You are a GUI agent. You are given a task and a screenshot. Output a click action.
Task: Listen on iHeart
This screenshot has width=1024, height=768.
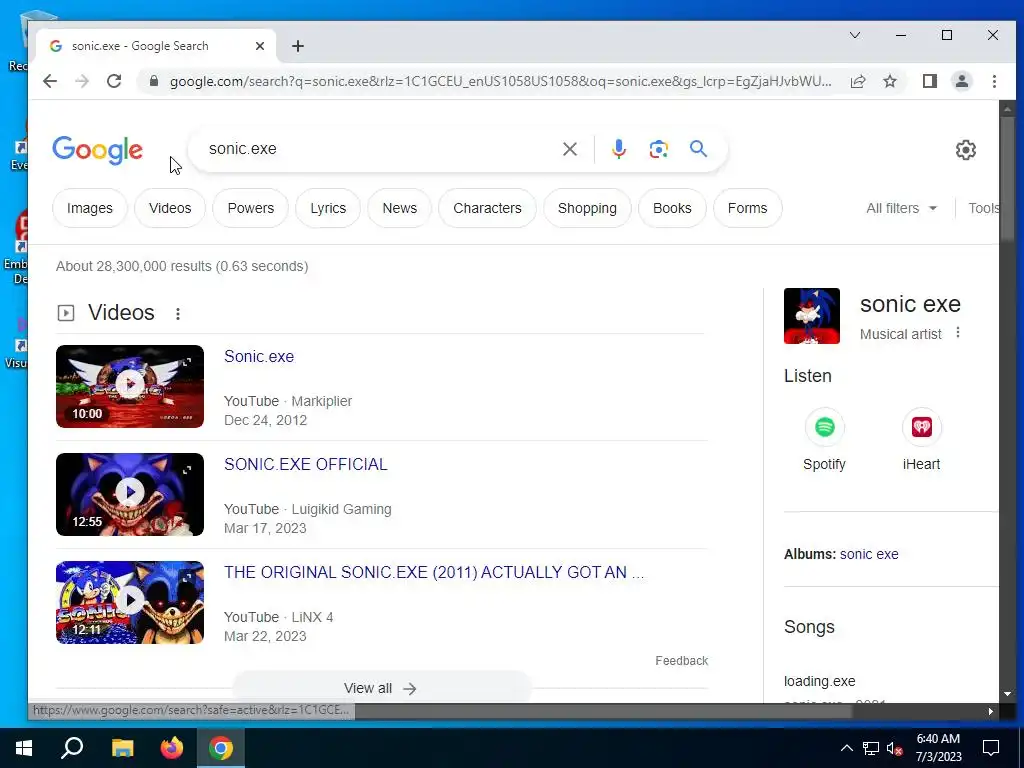click(x=921, y=439)
